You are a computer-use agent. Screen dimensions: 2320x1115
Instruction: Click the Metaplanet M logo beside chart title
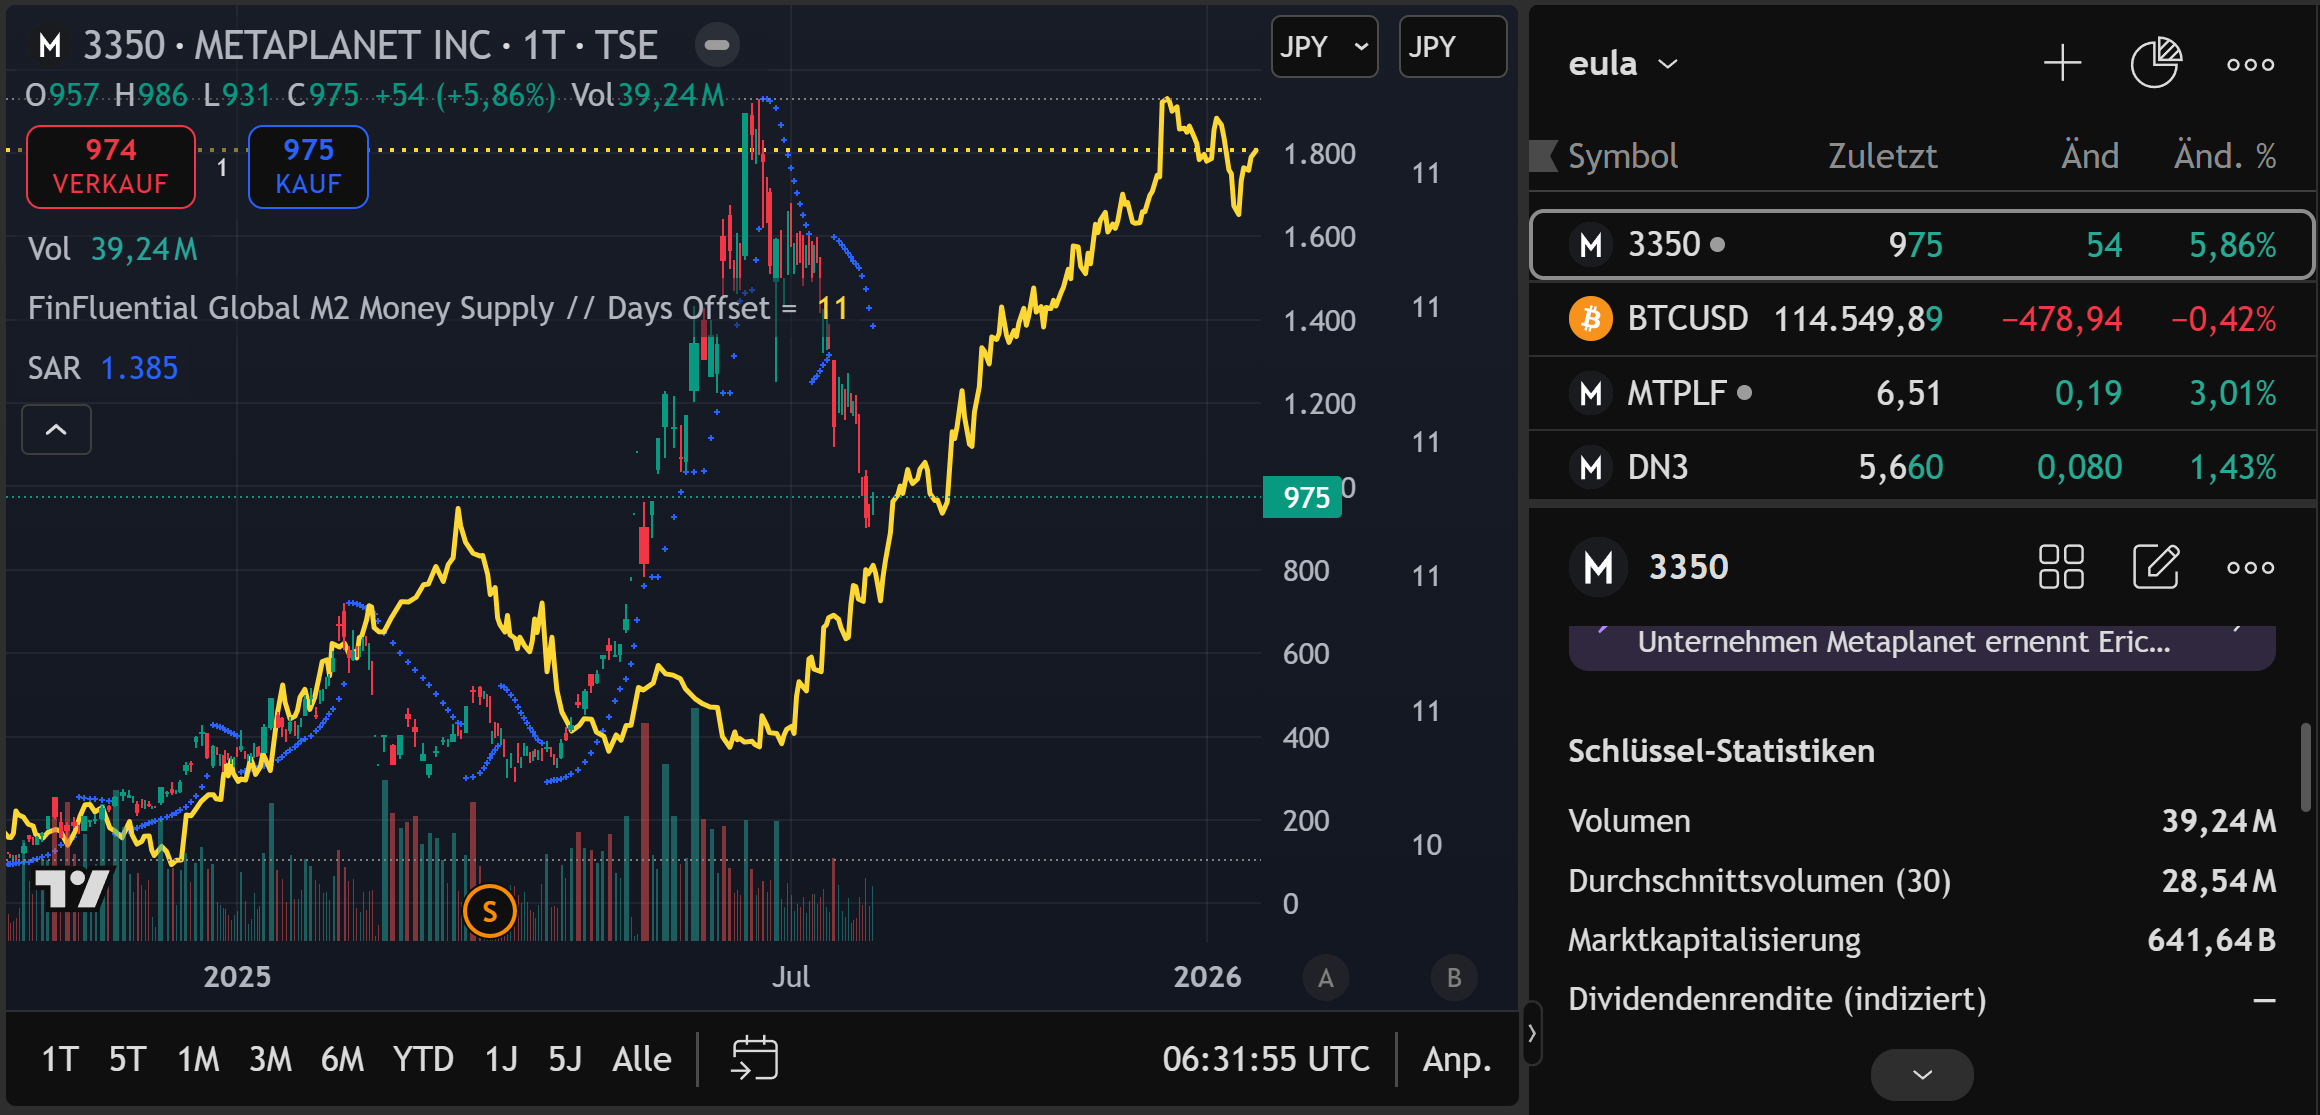pyautogui.click(x=50, y=45)
